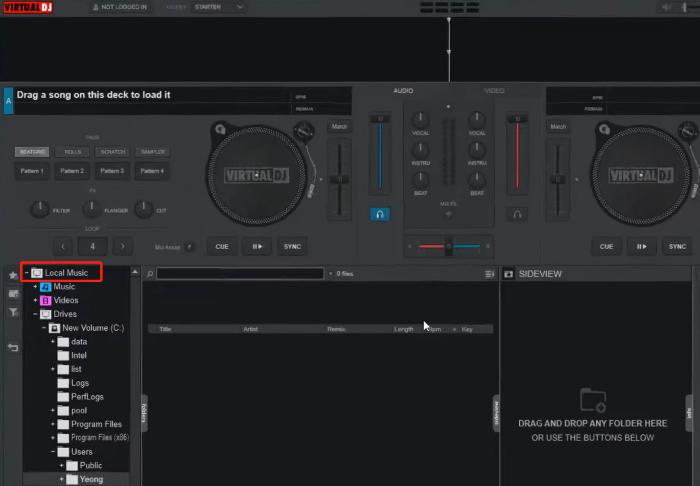The width and height of the screenshot is (700, 486).
Task: Click the NOT LOGGED IN account button
Action: 120,7
